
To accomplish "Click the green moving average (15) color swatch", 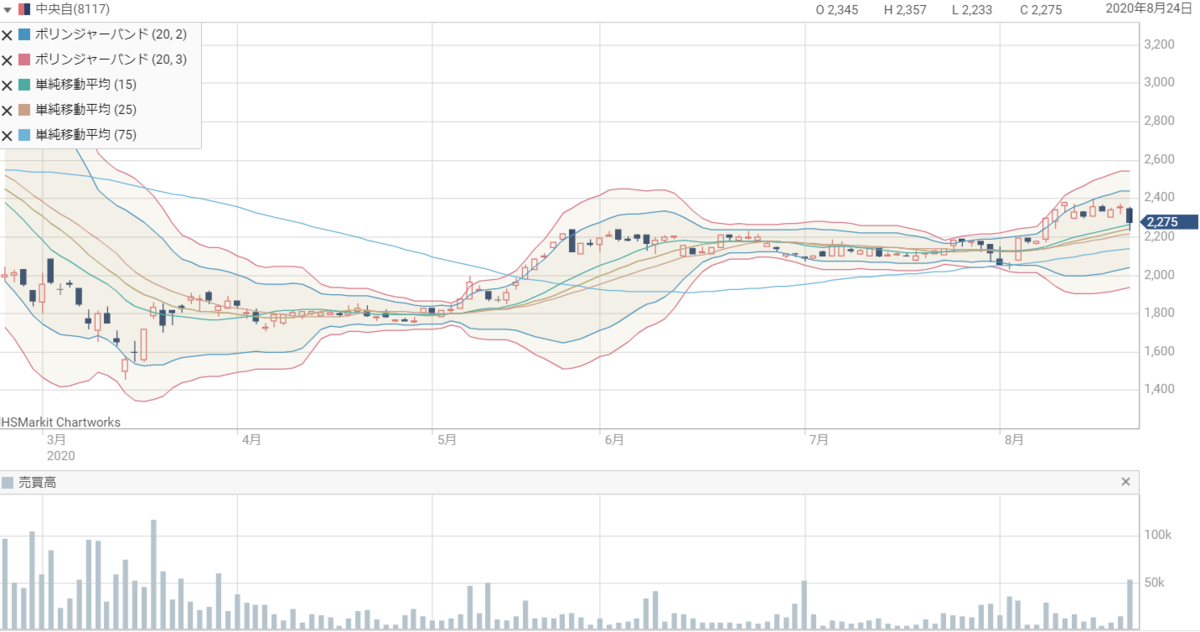I will (x=24, y=85).
